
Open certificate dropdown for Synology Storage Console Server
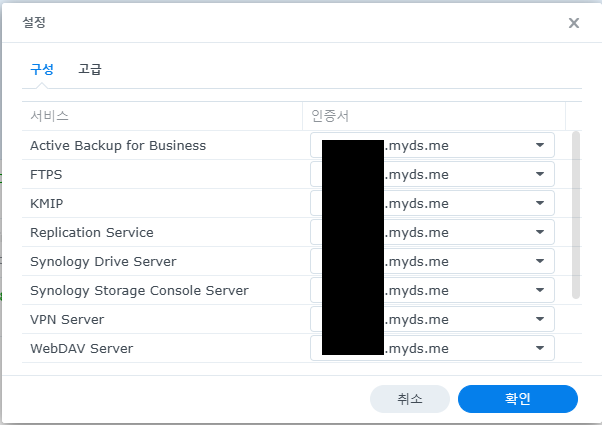[432, 290]
